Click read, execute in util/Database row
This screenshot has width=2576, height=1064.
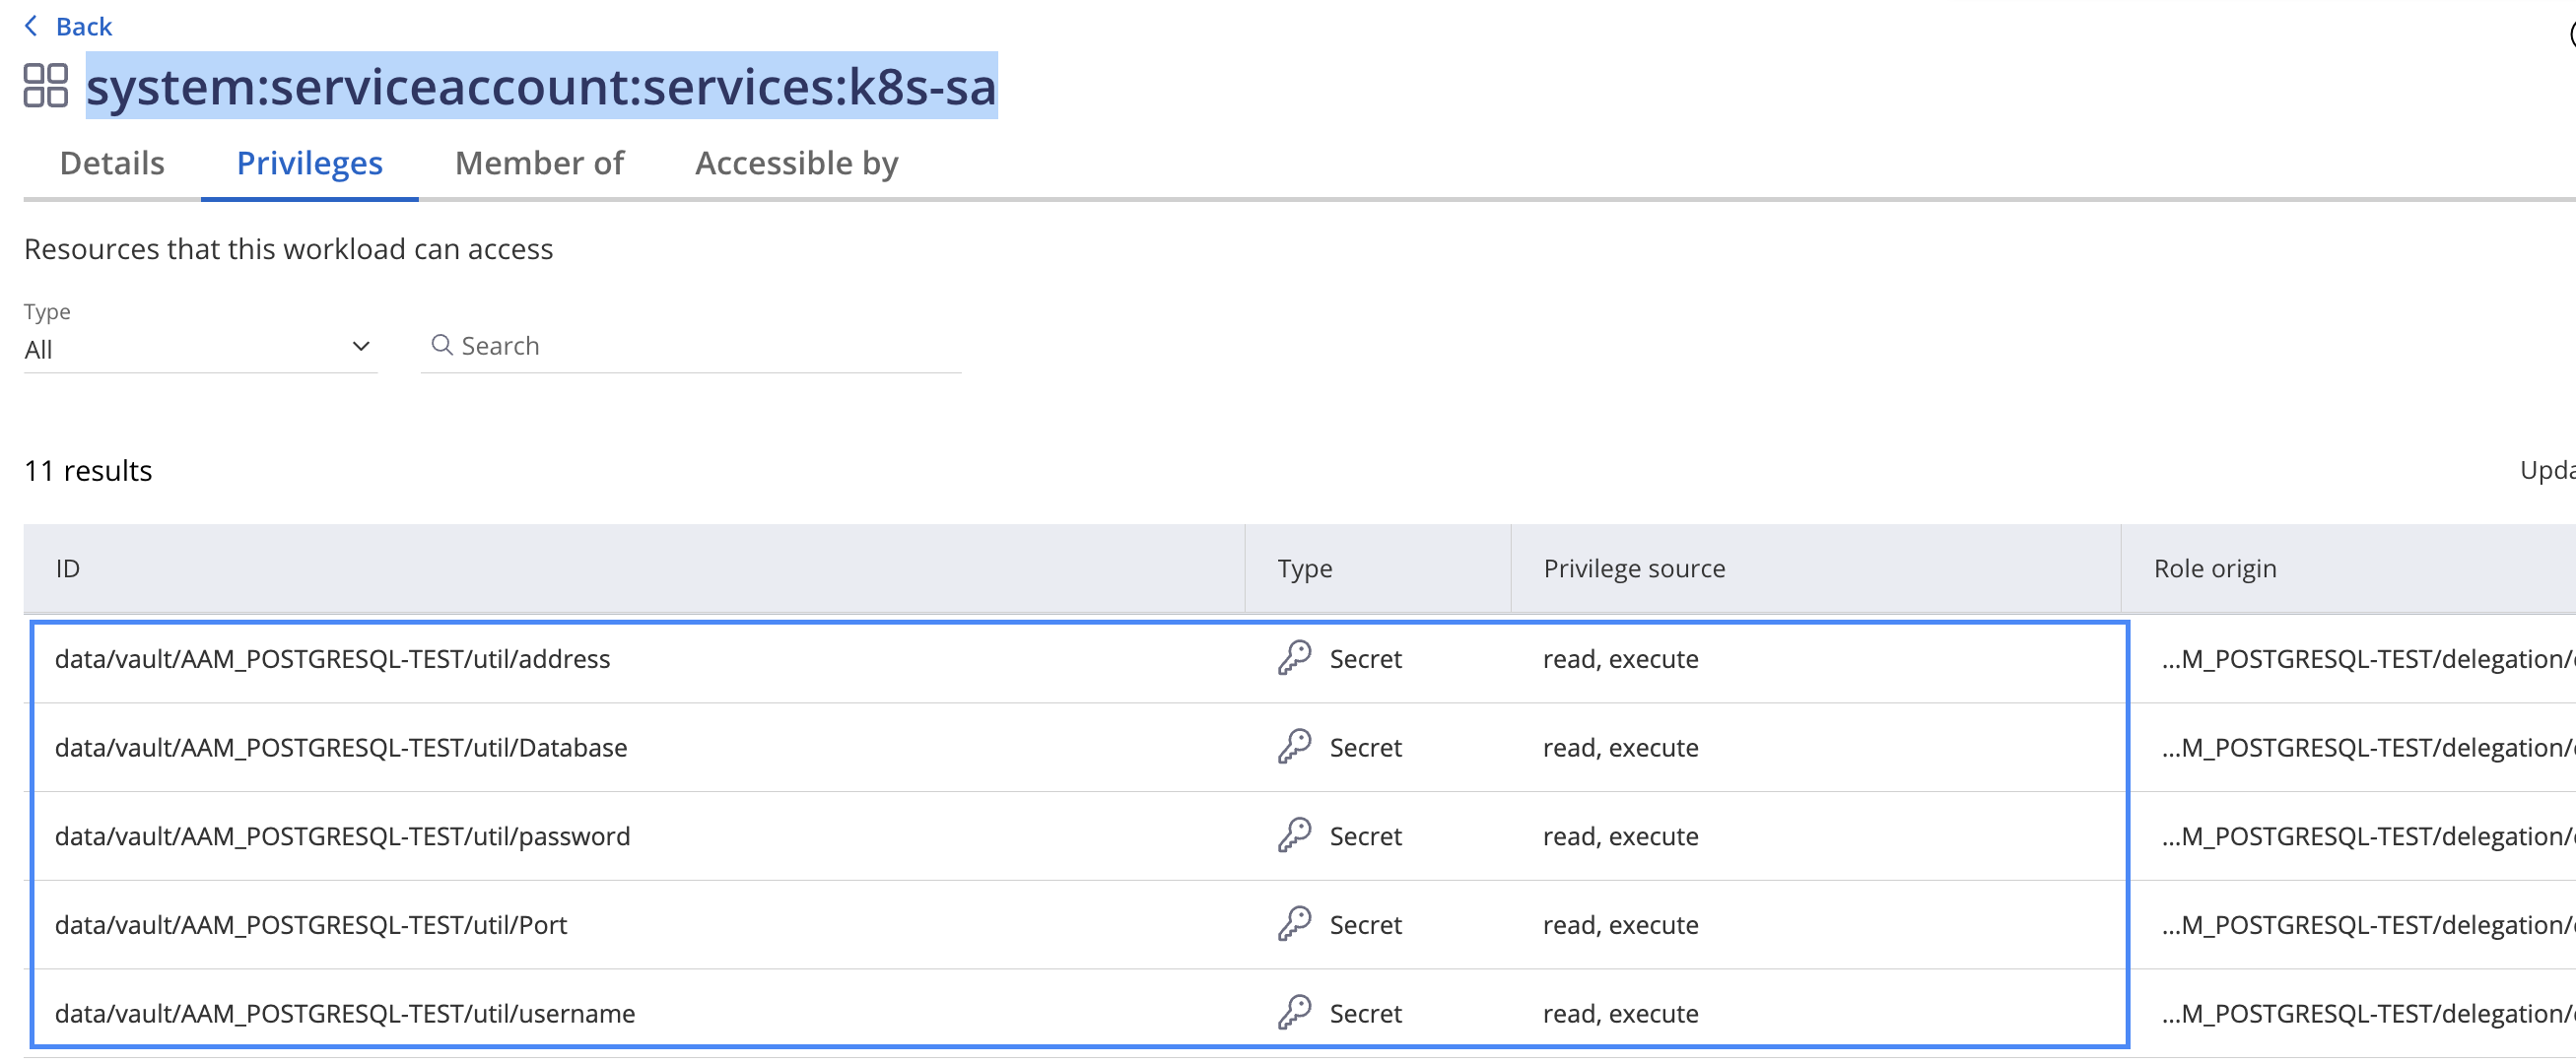(1620, 748)
